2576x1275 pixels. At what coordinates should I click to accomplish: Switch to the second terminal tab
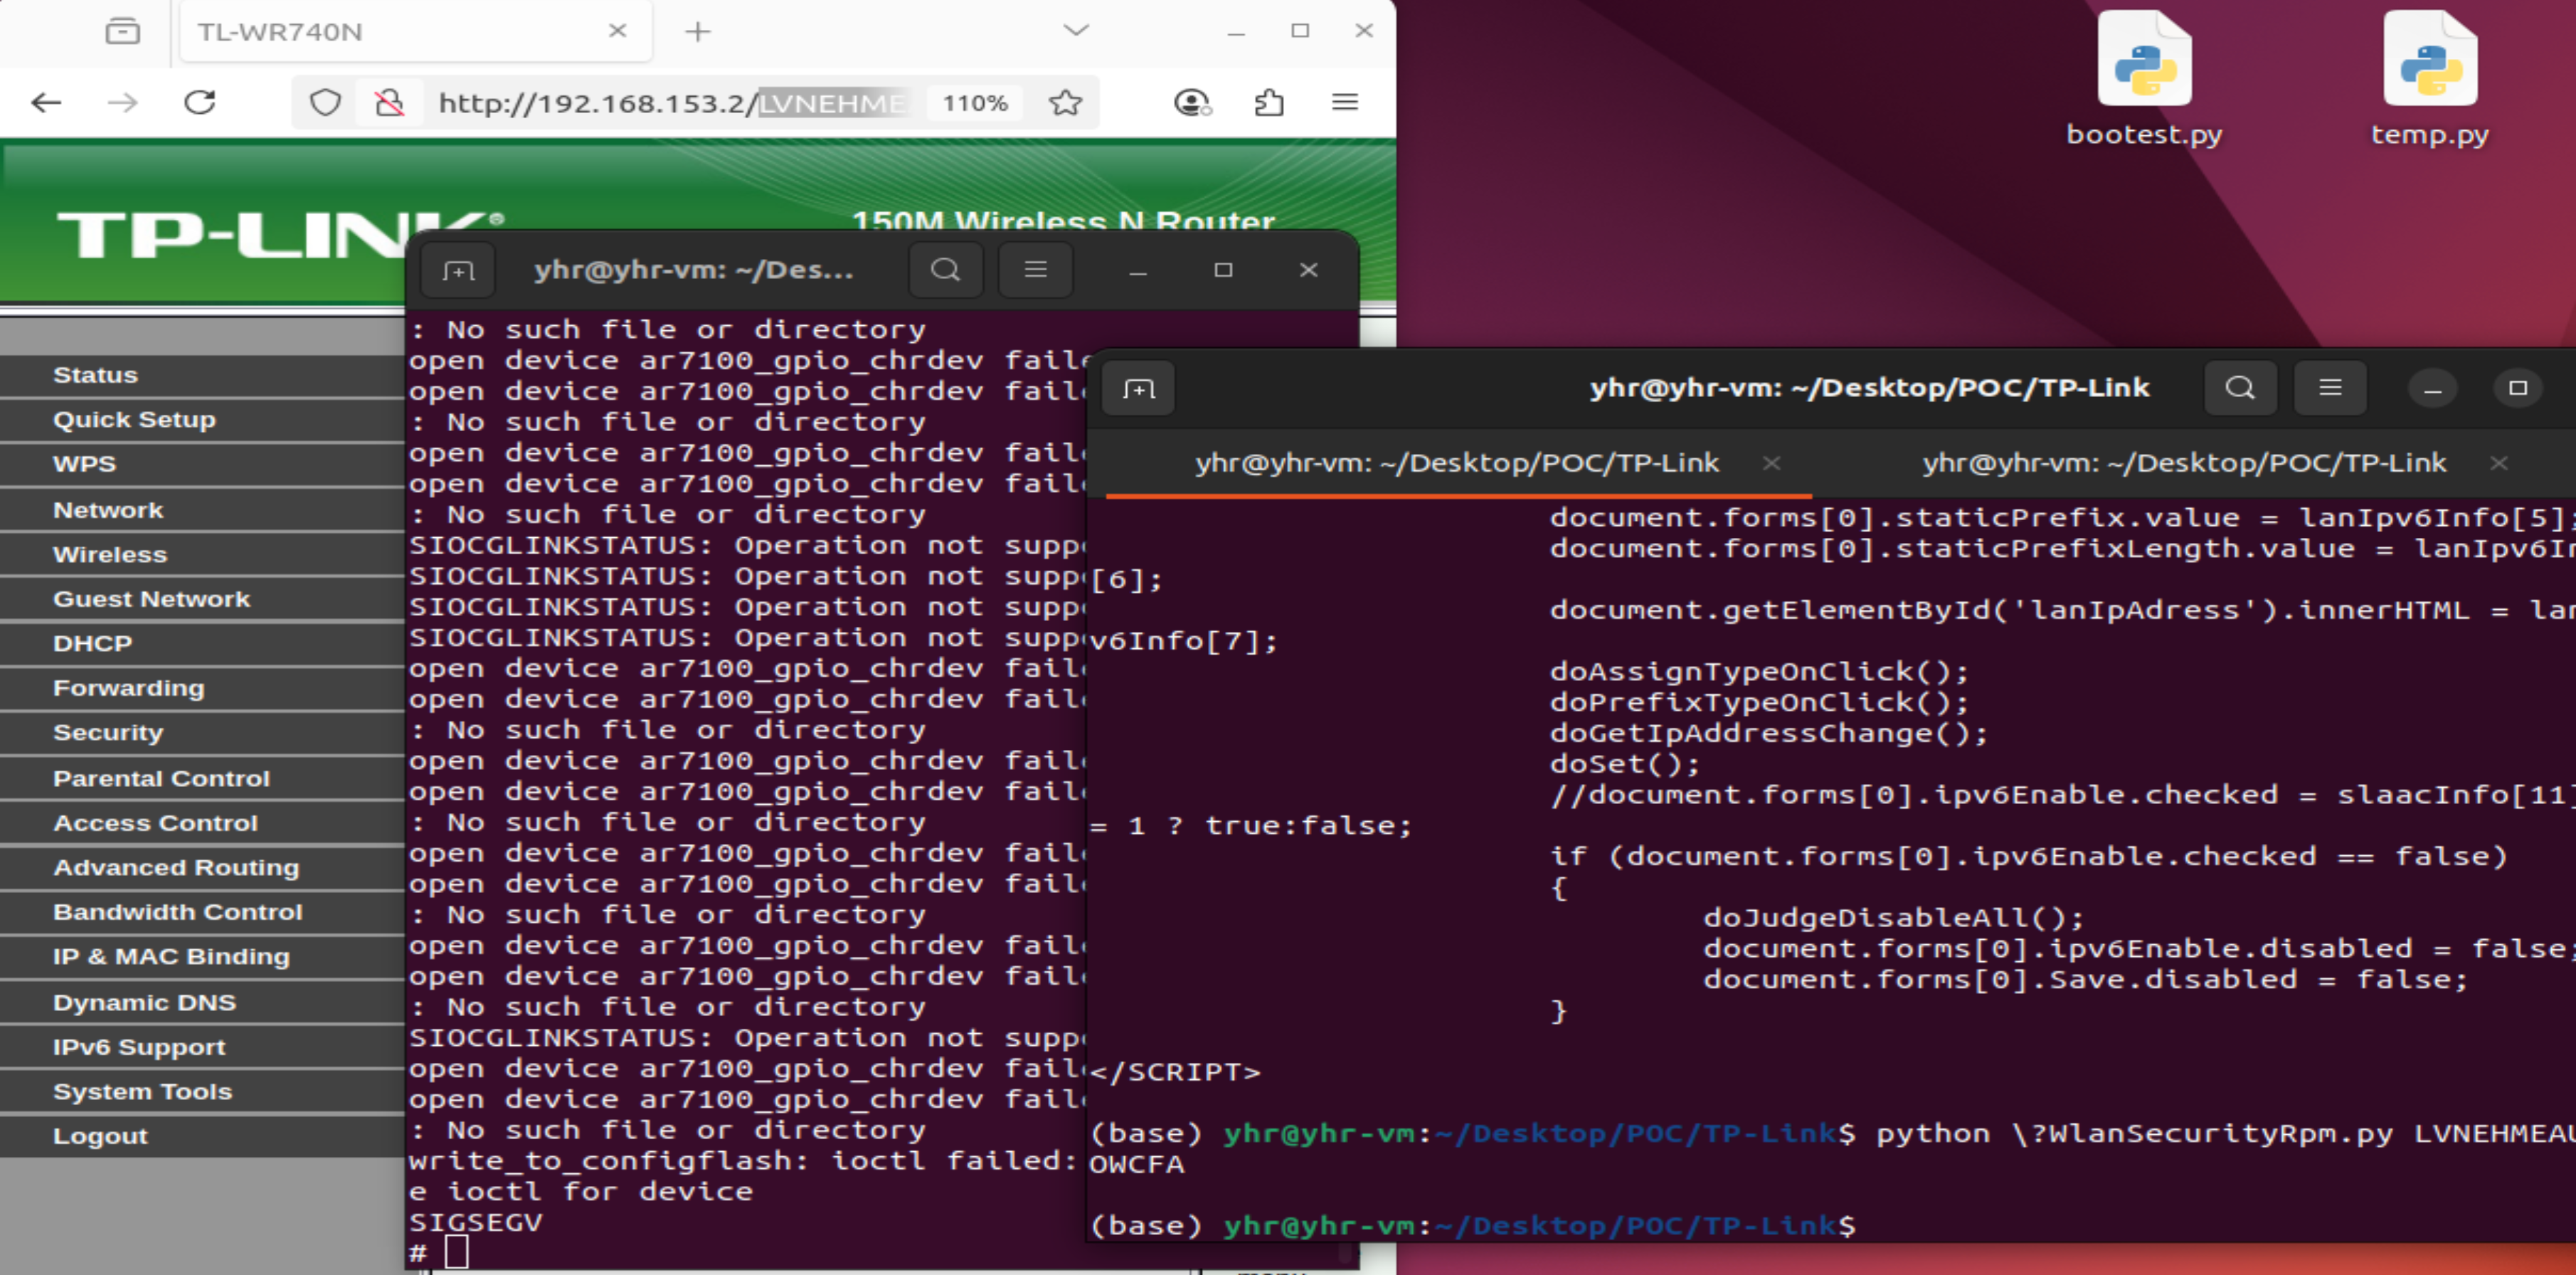tap(2183, 463)
